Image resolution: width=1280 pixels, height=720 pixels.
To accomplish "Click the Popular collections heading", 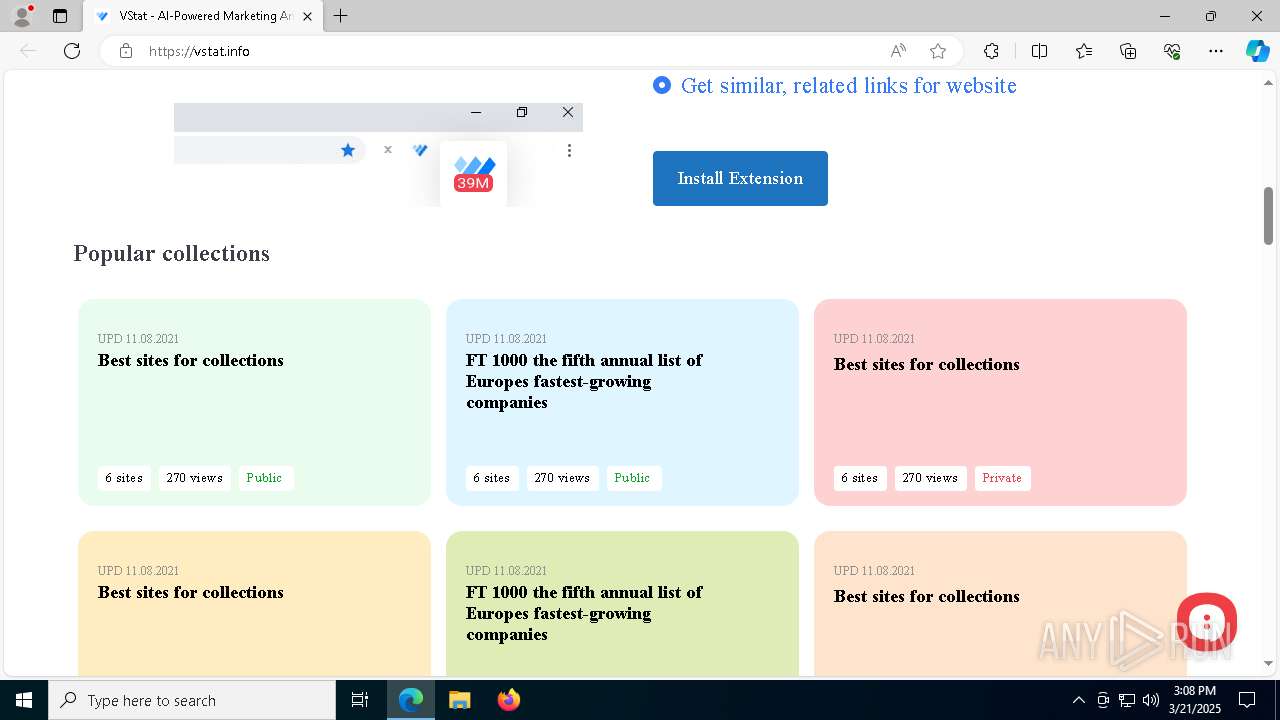I will click(x=172, y=253).
